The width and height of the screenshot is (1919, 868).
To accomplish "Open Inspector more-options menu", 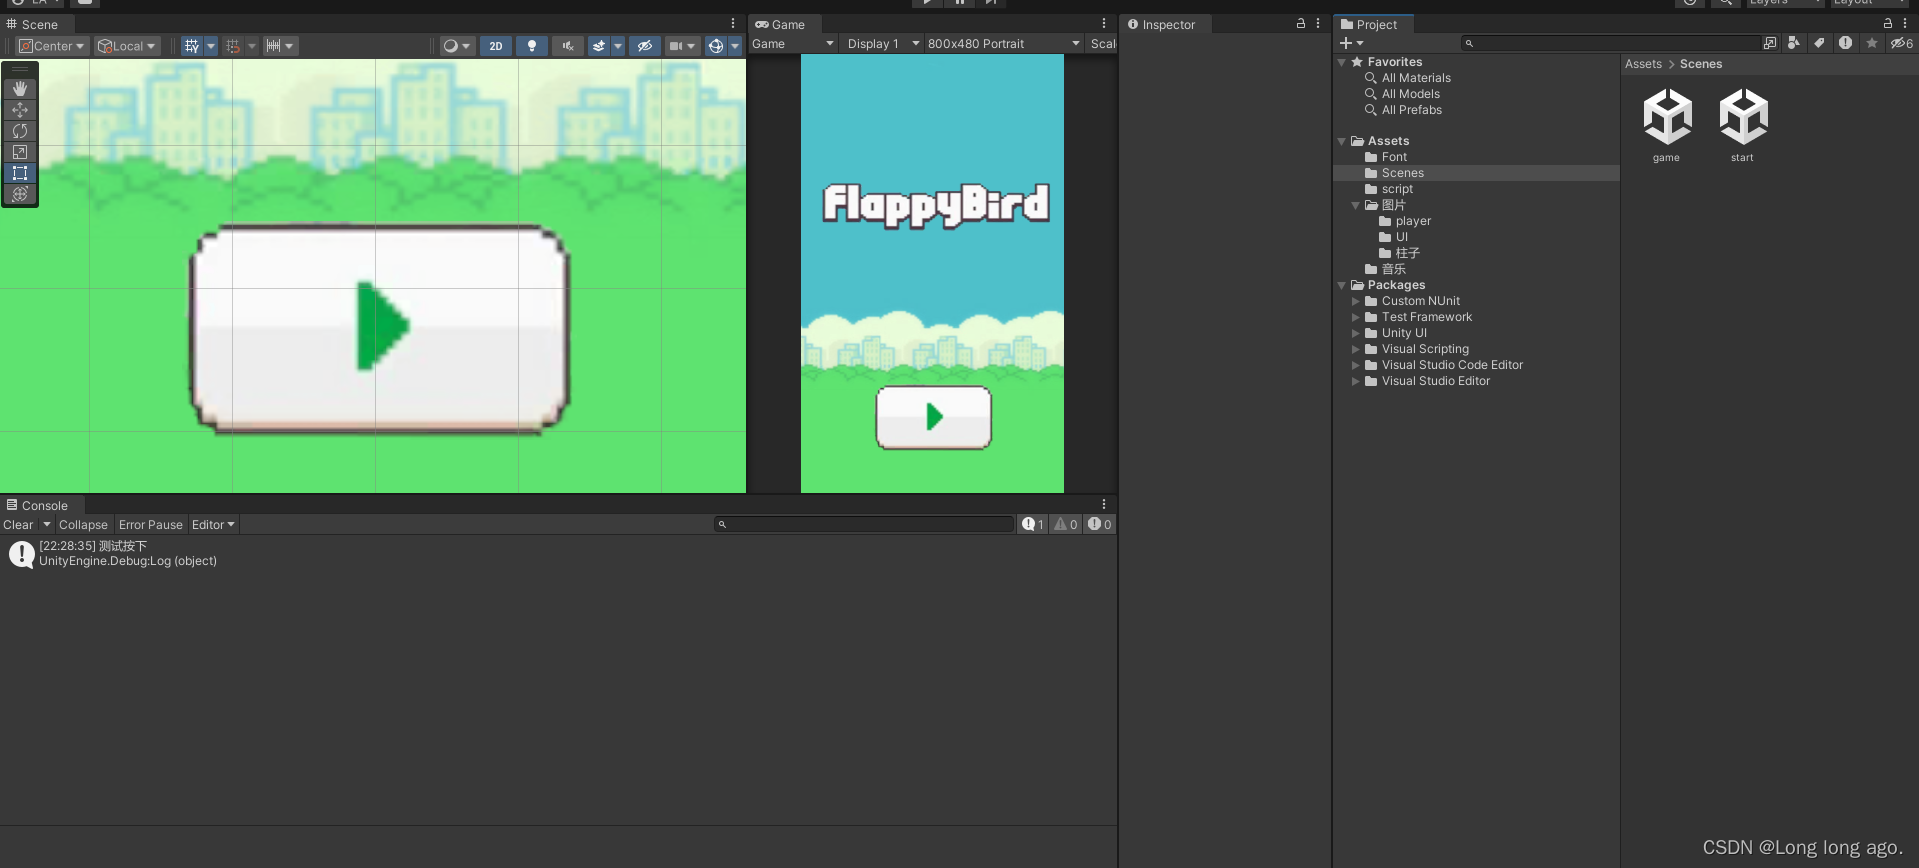I will pyautogui.click(x=1318, y=23).
